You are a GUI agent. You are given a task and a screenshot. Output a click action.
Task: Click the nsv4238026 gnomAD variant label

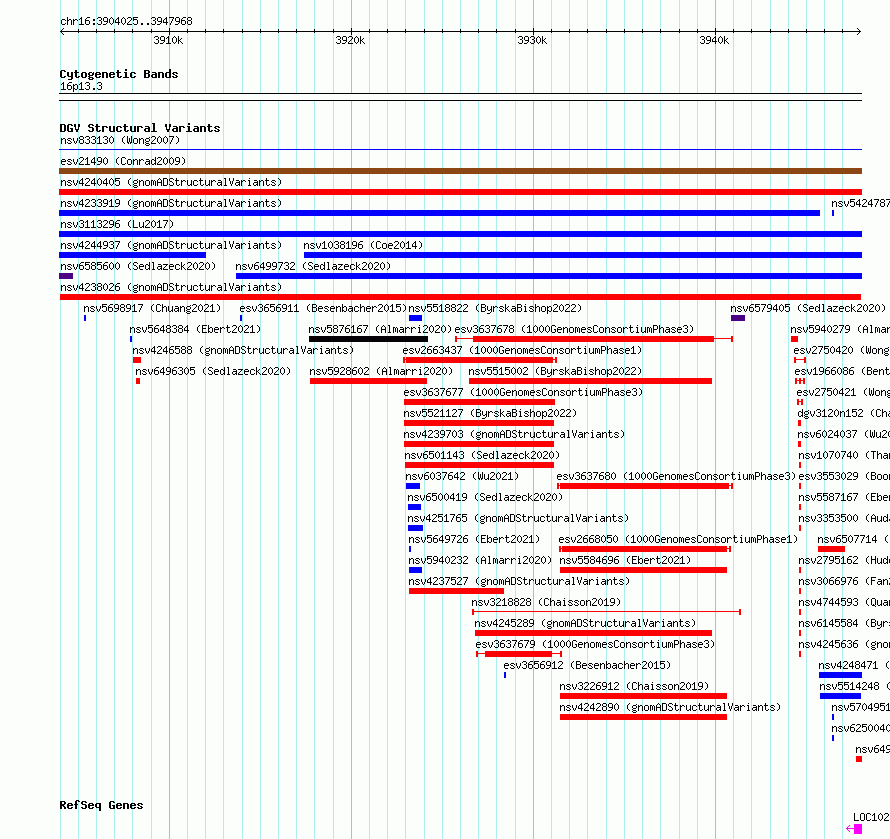[x=171, y=287]
